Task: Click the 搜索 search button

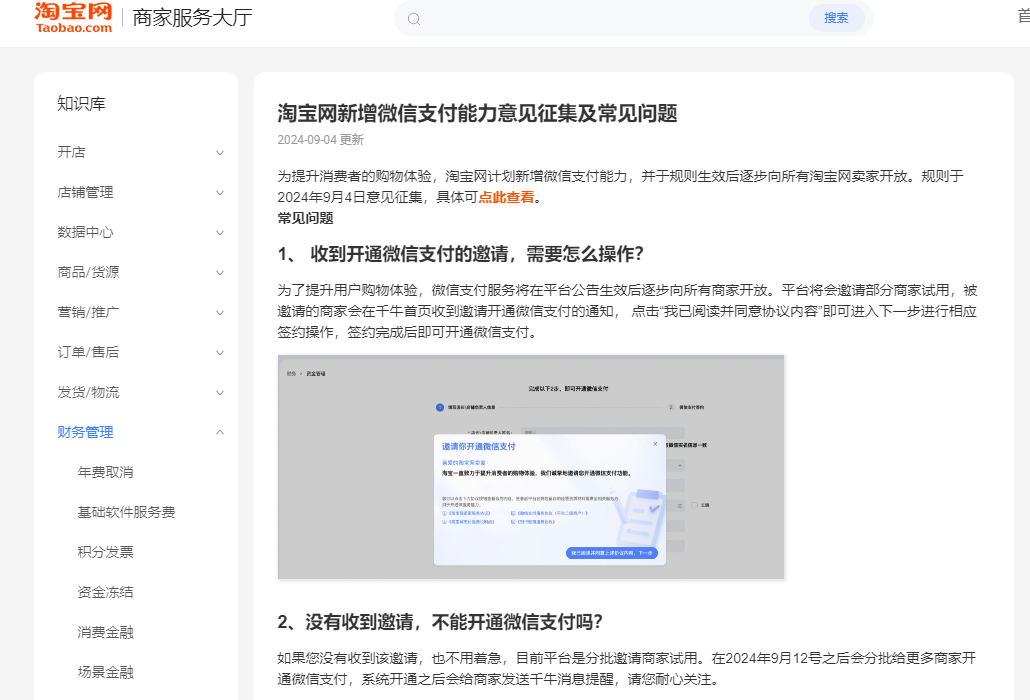Action: pos(836,18)
